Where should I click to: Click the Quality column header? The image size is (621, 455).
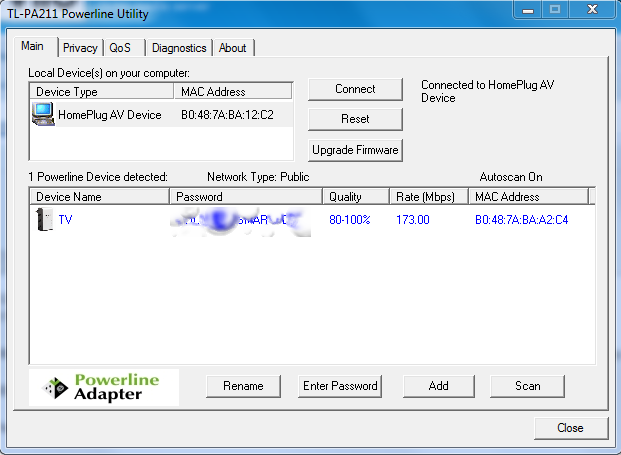(x=356, y=197)
